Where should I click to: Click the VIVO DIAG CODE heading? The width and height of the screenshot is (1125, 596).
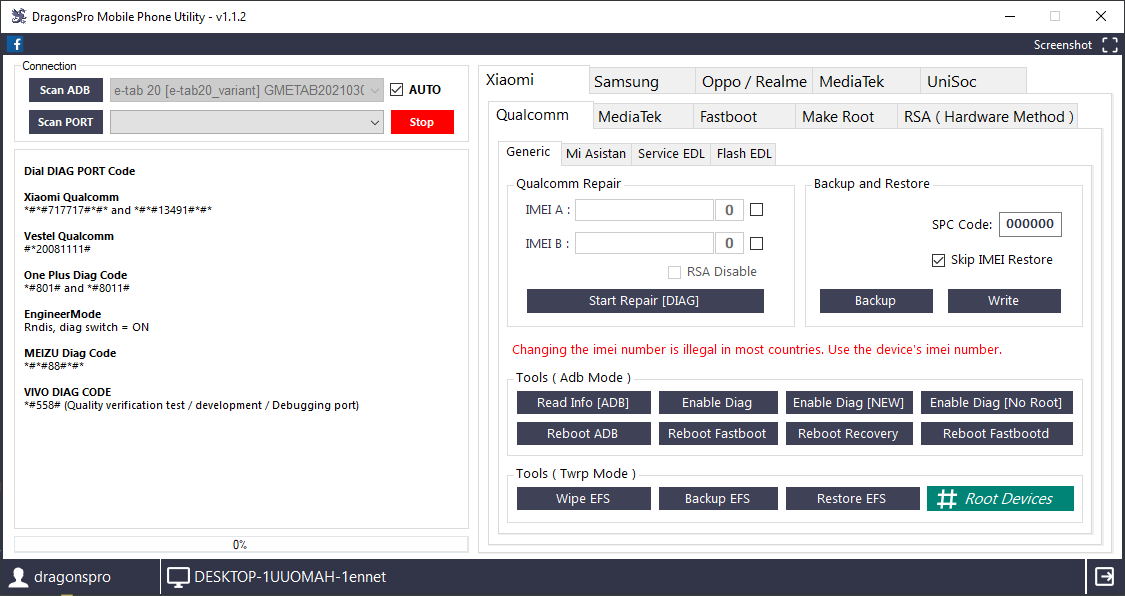[67, 392]
